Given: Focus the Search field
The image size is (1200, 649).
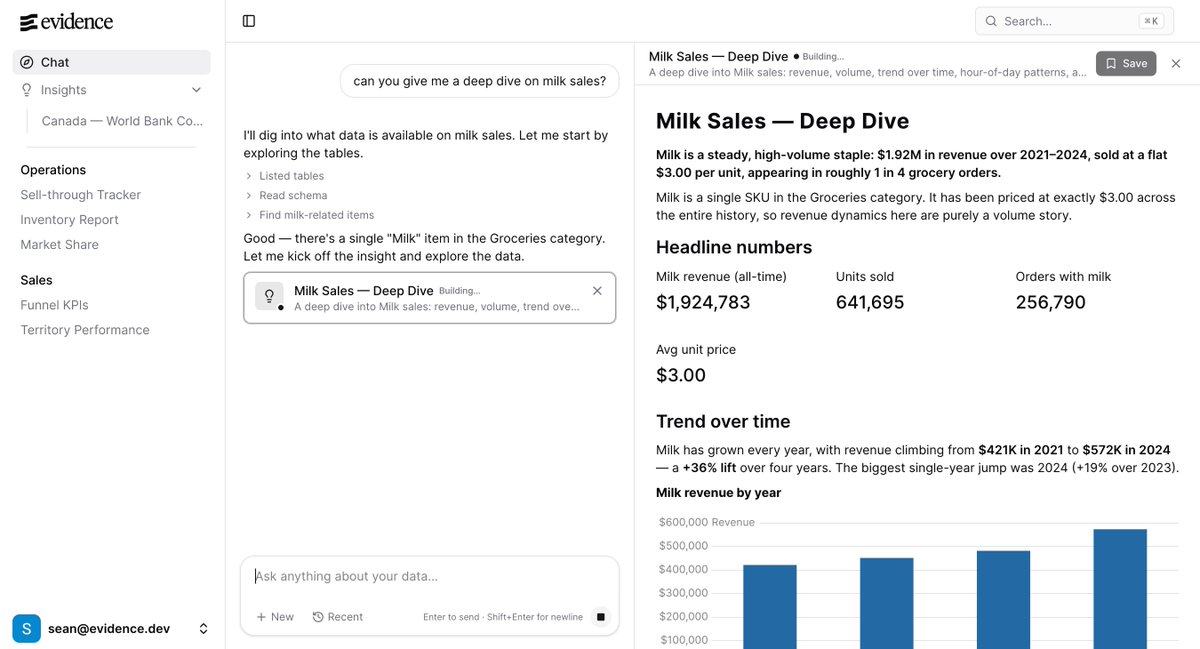Looking at the screenshot, I should [1075, 21].
